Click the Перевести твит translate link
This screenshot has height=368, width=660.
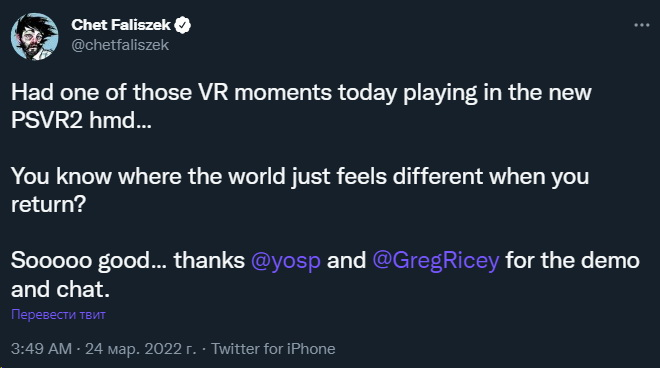click(x=58, y=315)
